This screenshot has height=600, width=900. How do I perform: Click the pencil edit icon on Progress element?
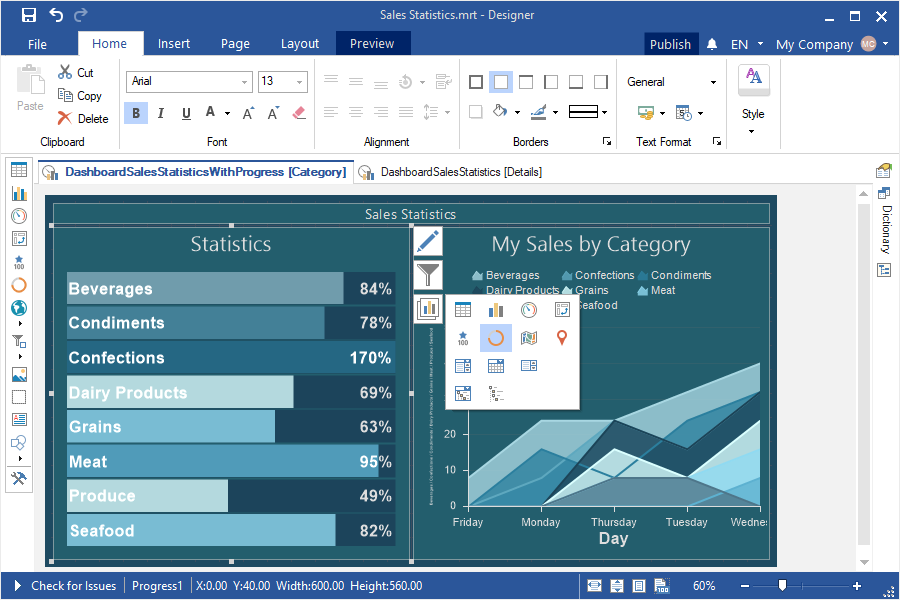tap(428, 242)
